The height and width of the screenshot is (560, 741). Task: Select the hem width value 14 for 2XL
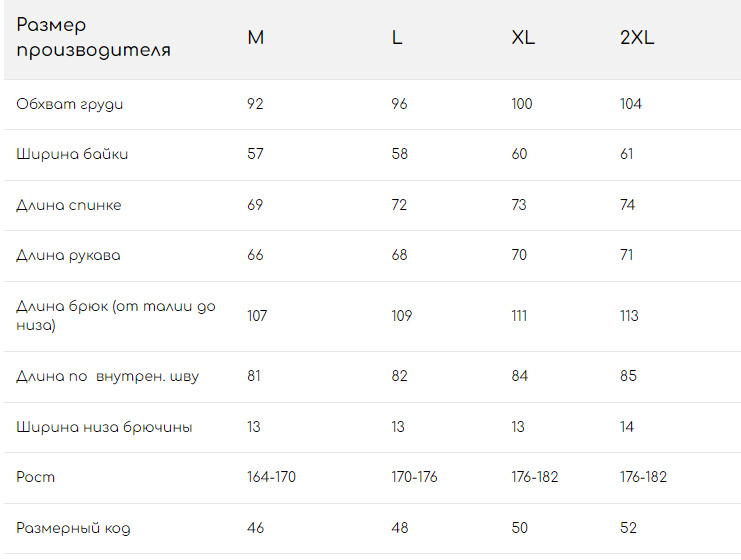pos(626,427)
